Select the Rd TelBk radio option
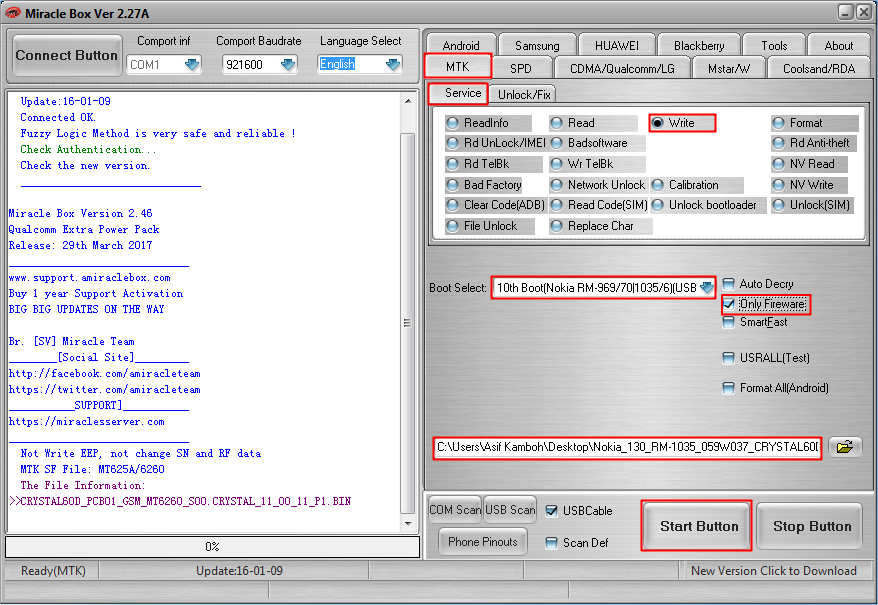878x605 pixels. coord(493,164)
